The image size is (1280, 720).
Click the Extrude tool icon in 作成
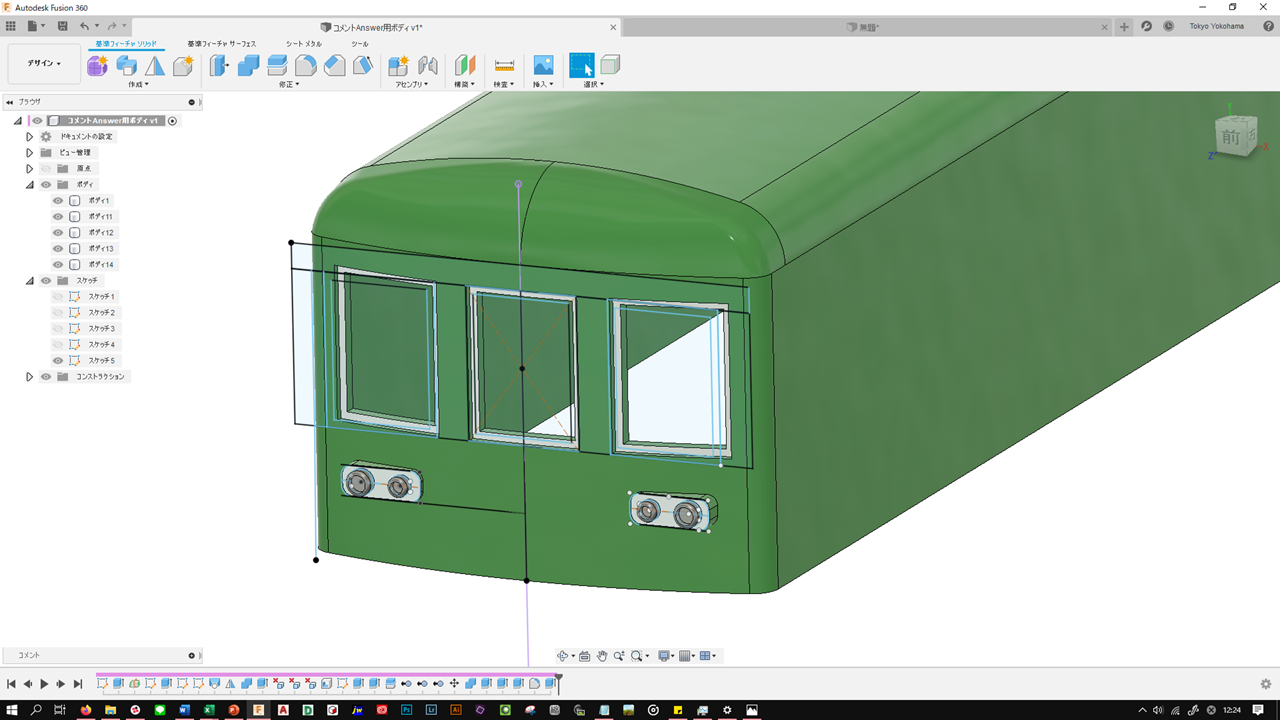click(x=126, y=66)
